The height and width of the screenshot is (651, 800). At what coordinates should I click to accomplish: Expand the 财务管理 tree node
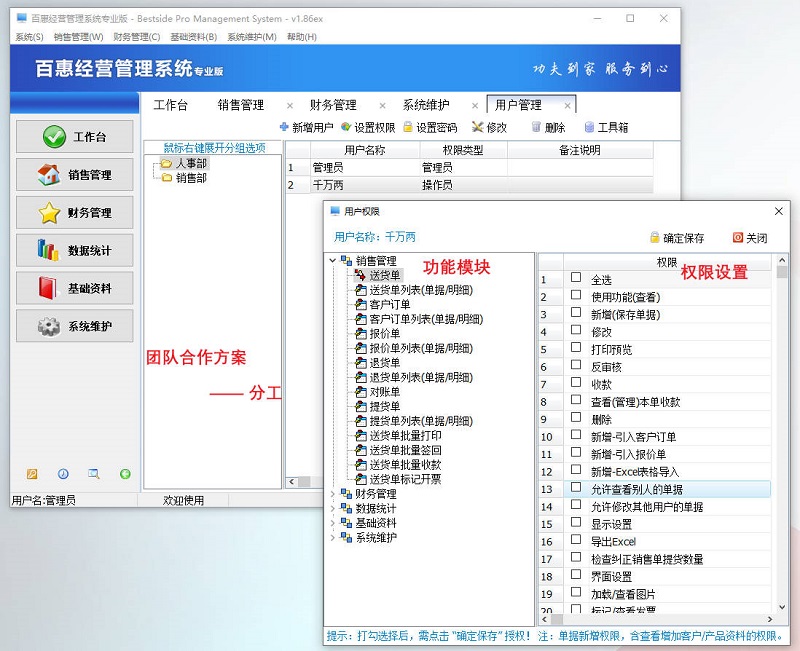point(333,494)
